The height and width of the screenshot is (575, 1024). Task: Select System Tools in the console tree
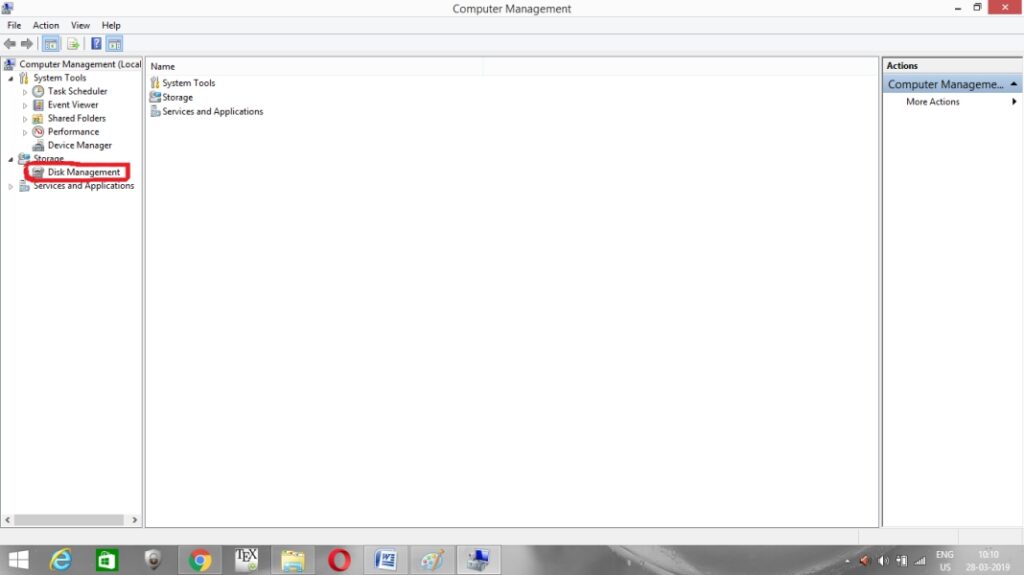pyautogui.click(x=59, y=78)
